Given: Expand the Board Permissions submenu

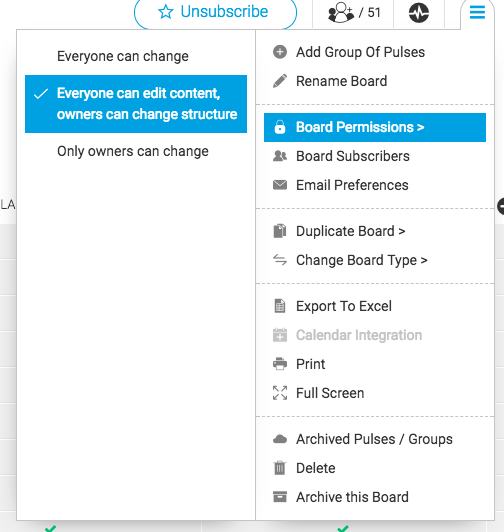Looking at the screenshot, I should (x=375, y=127).
